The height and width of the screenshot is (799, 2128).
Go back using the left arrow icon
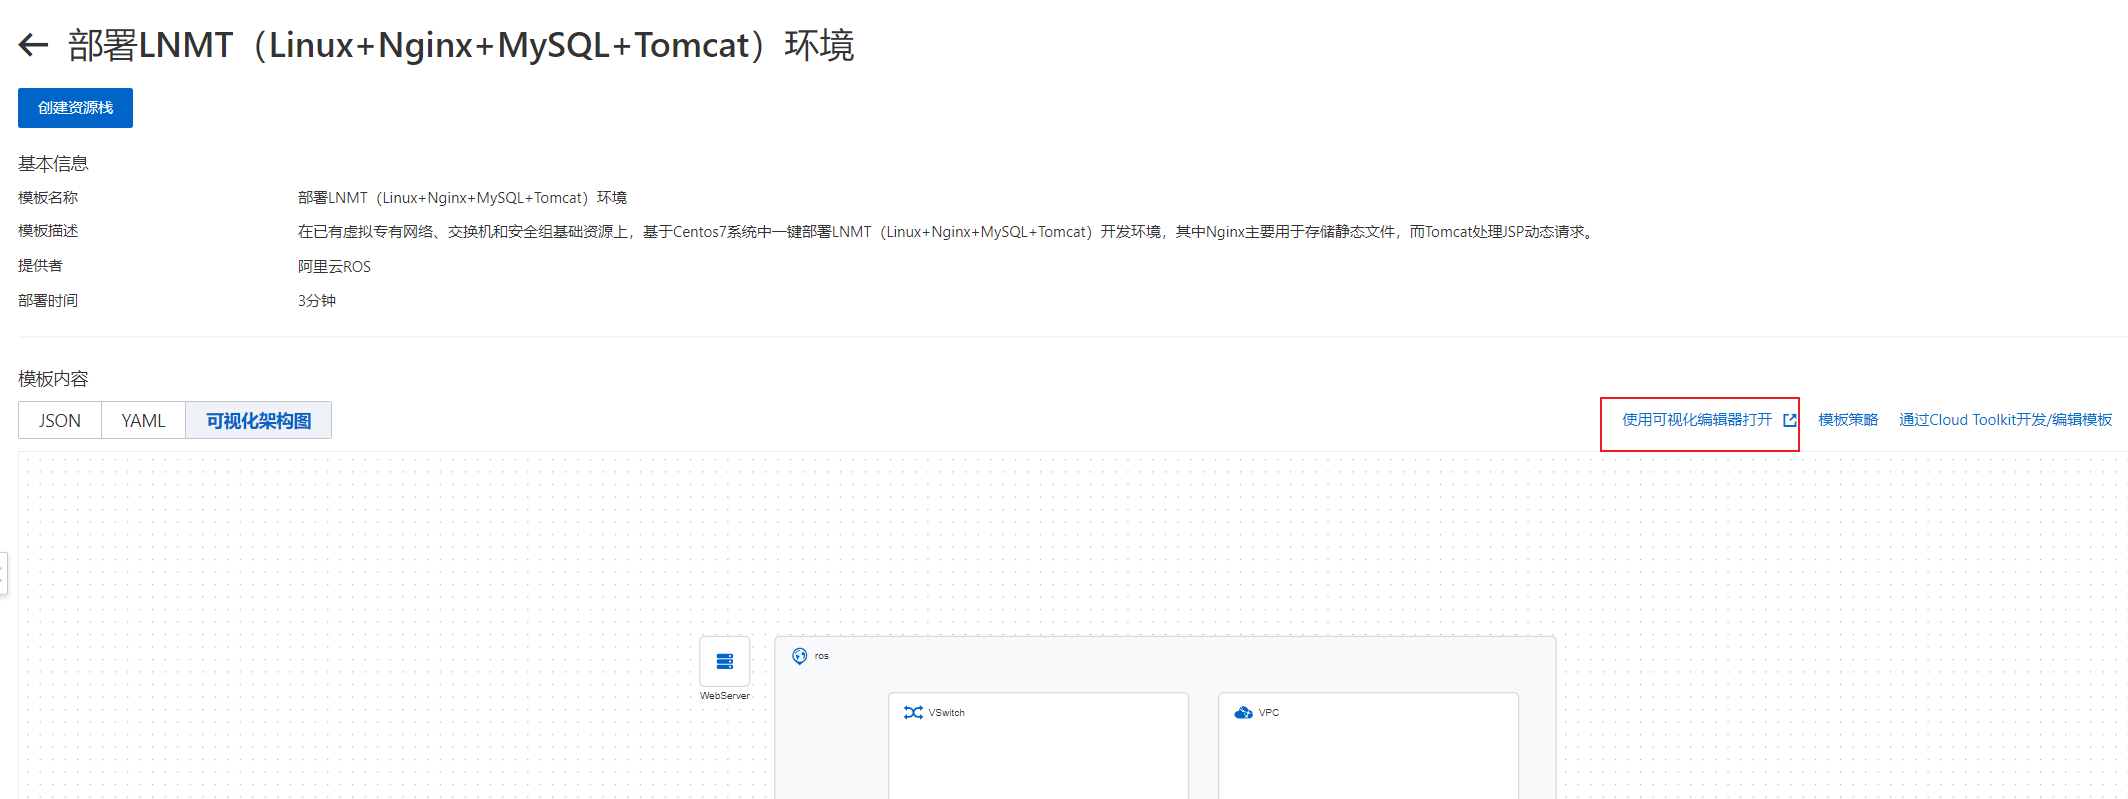coord(34,45)
